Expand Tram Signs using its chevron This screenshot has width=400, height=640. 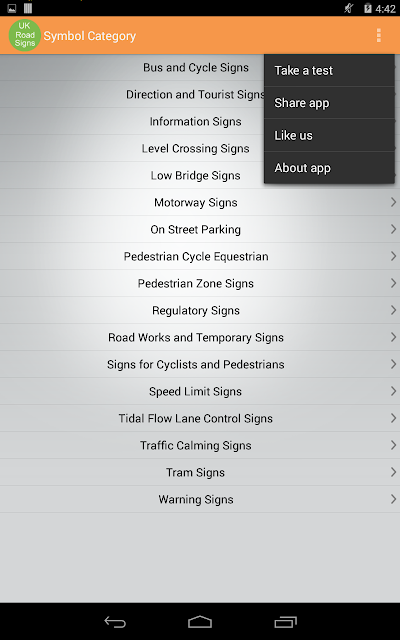(393, 472)
